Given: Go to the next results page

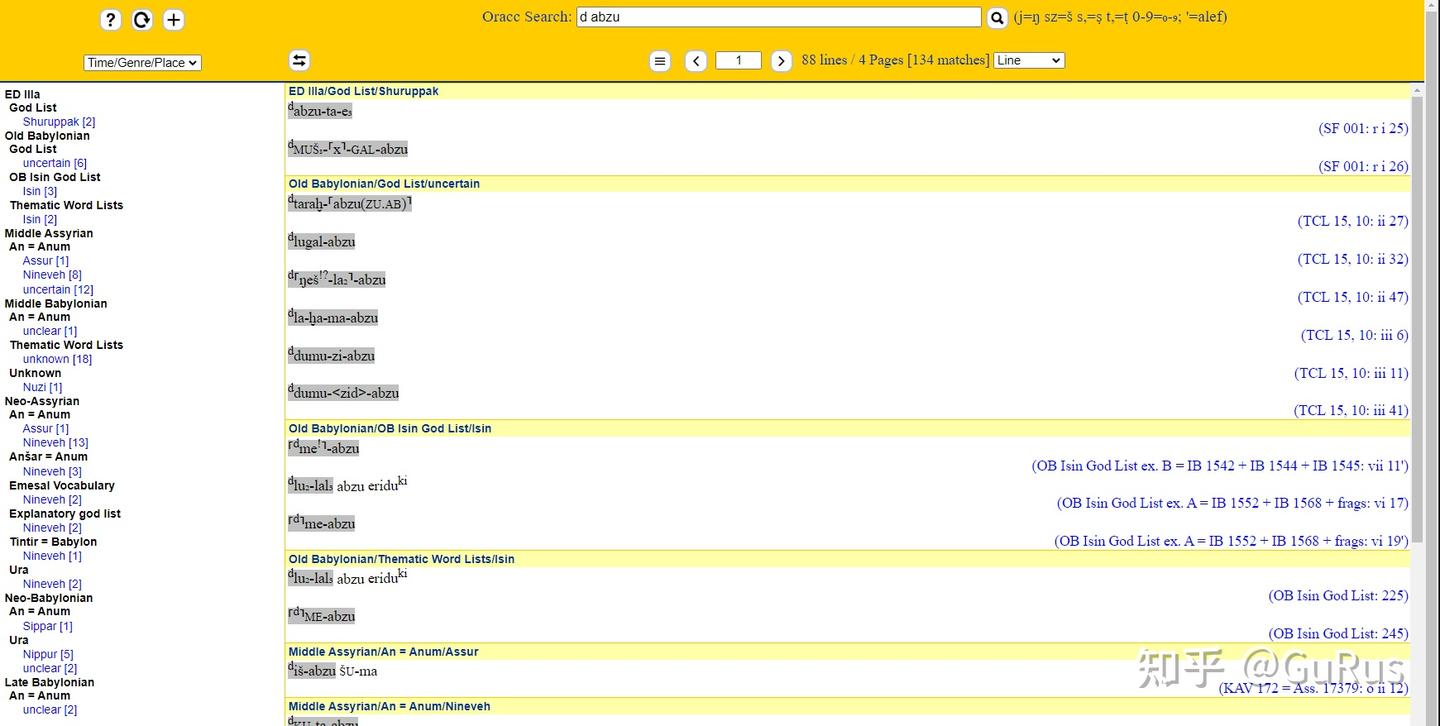Looking at the screenshot, I should click(x=782, y=61).
